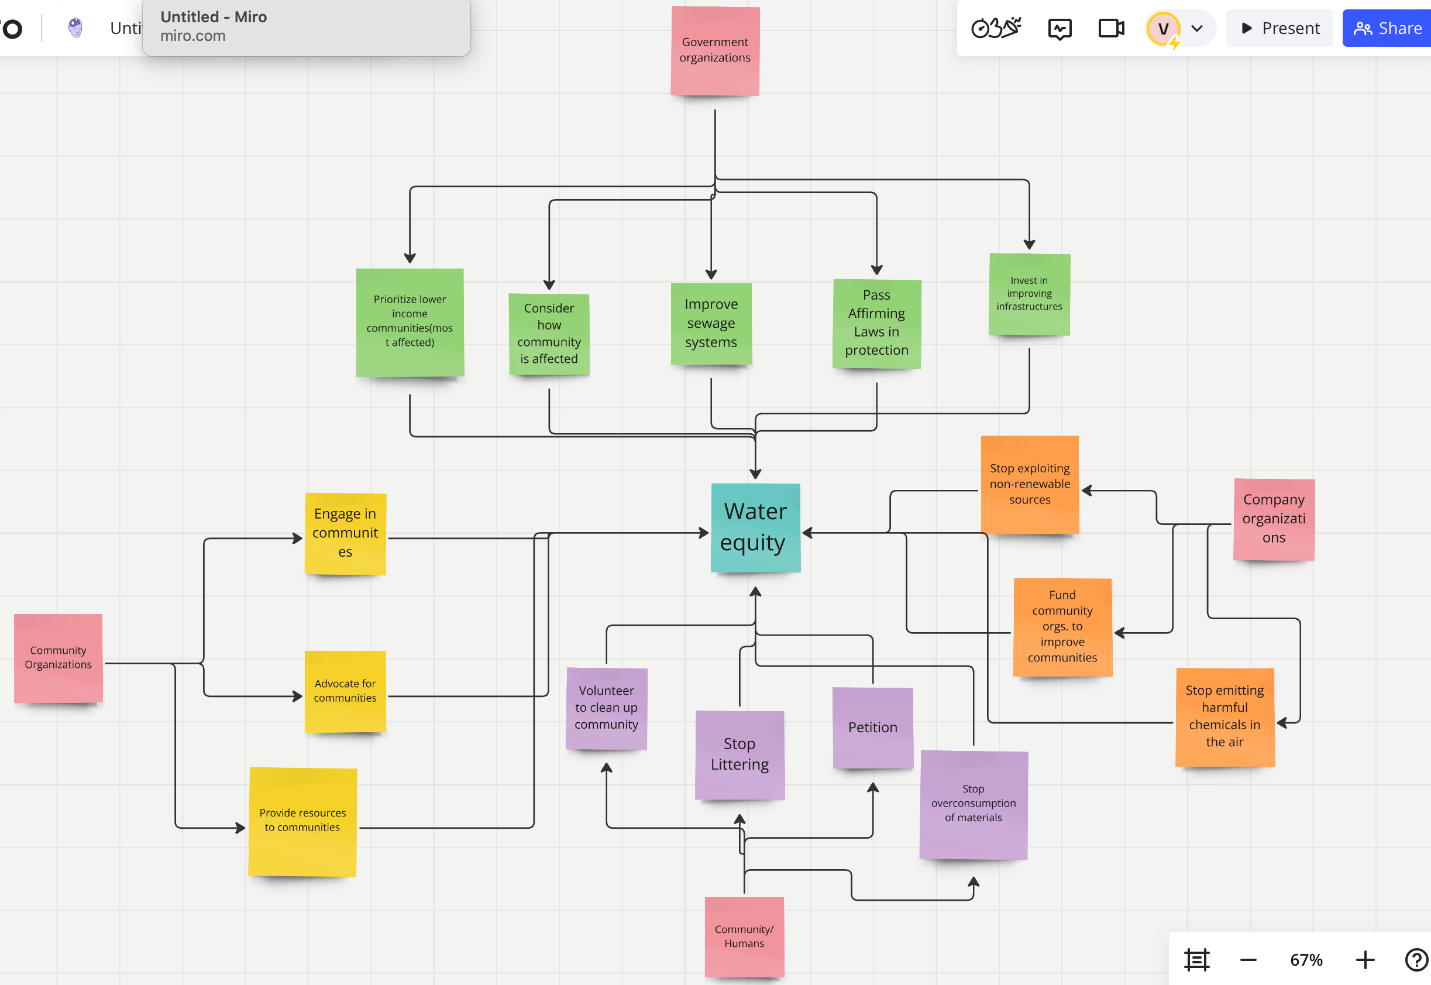This screenshot has width=1431, height=985.
Task: Start a video call with camera icon
Action: coord(1111,28)
